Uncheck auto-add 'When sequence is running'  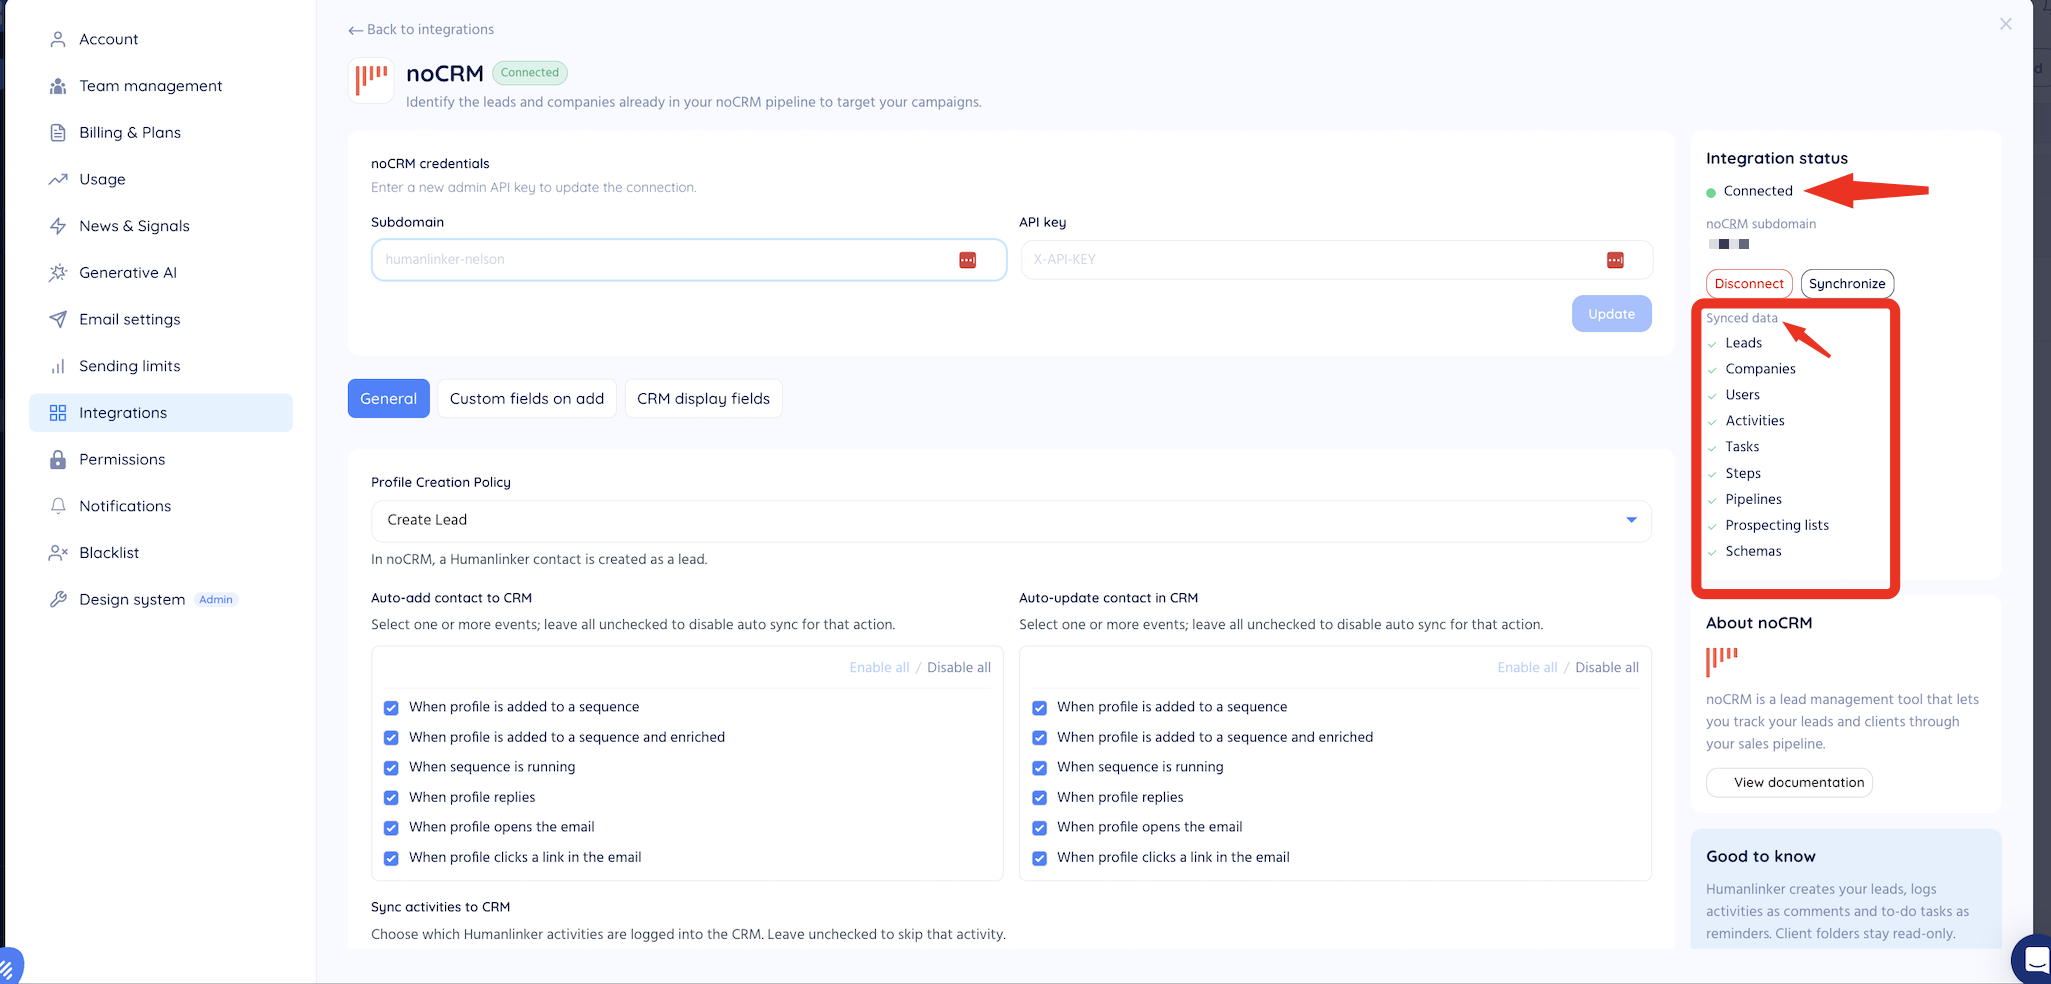[x=391, y=768]
